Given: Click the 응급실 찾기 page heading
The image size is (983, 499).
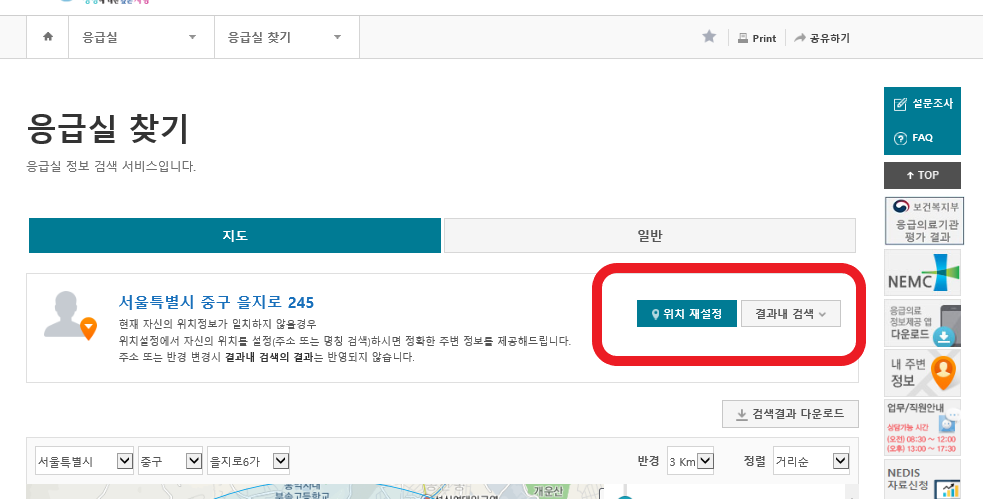Looking at the screenshot, I should pyautogui.click(x=107, y=129).
